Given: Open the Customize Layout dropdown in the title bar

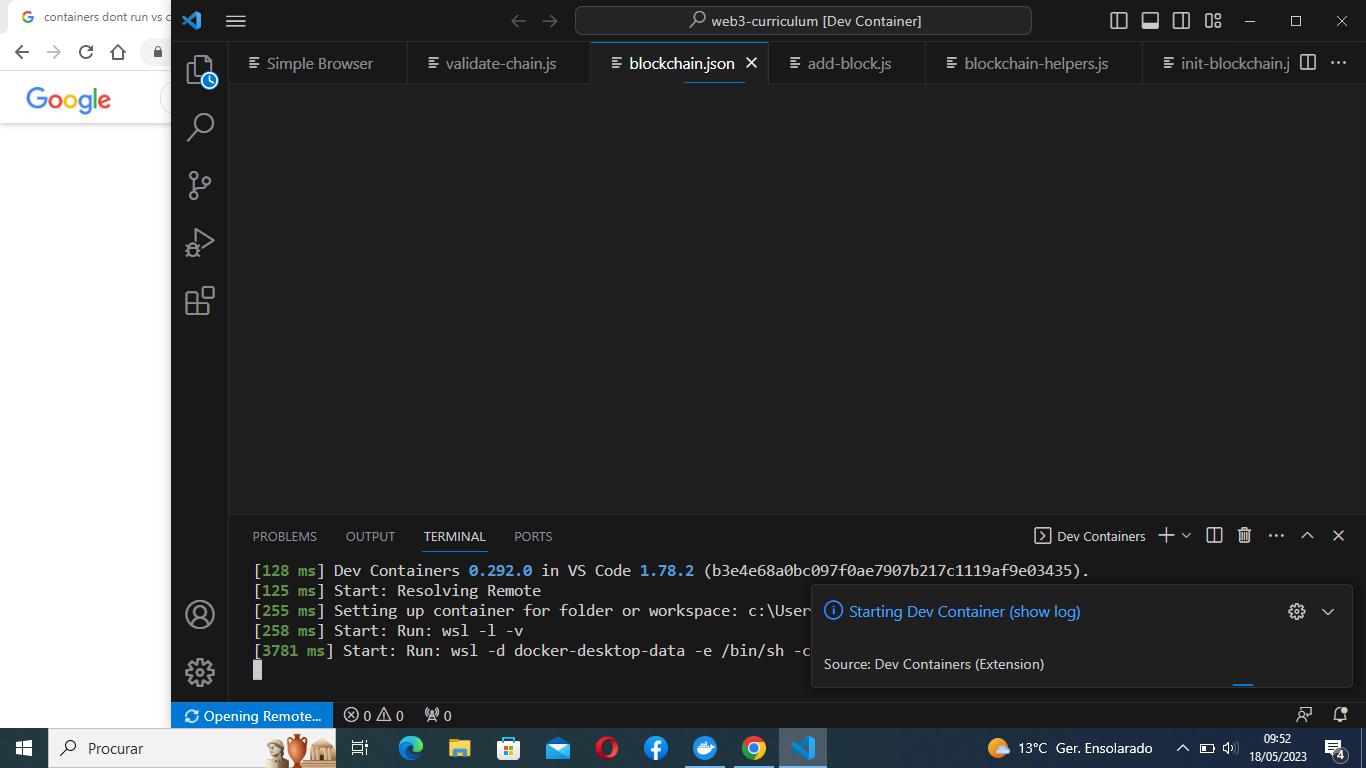Looking at the screenshot, I should tap(1212, 20).
